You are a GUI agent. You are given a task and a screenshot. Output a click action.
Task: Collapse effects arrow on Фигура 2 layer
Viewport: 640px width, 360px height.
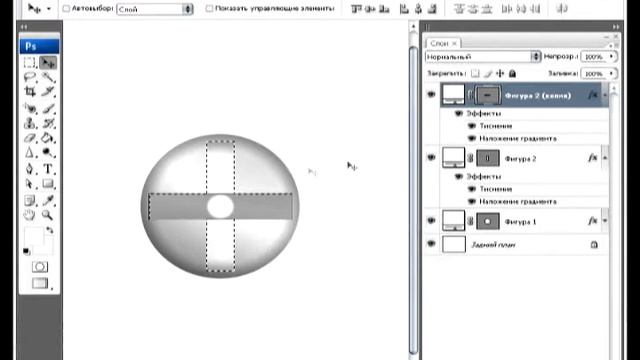pos(605,158)
